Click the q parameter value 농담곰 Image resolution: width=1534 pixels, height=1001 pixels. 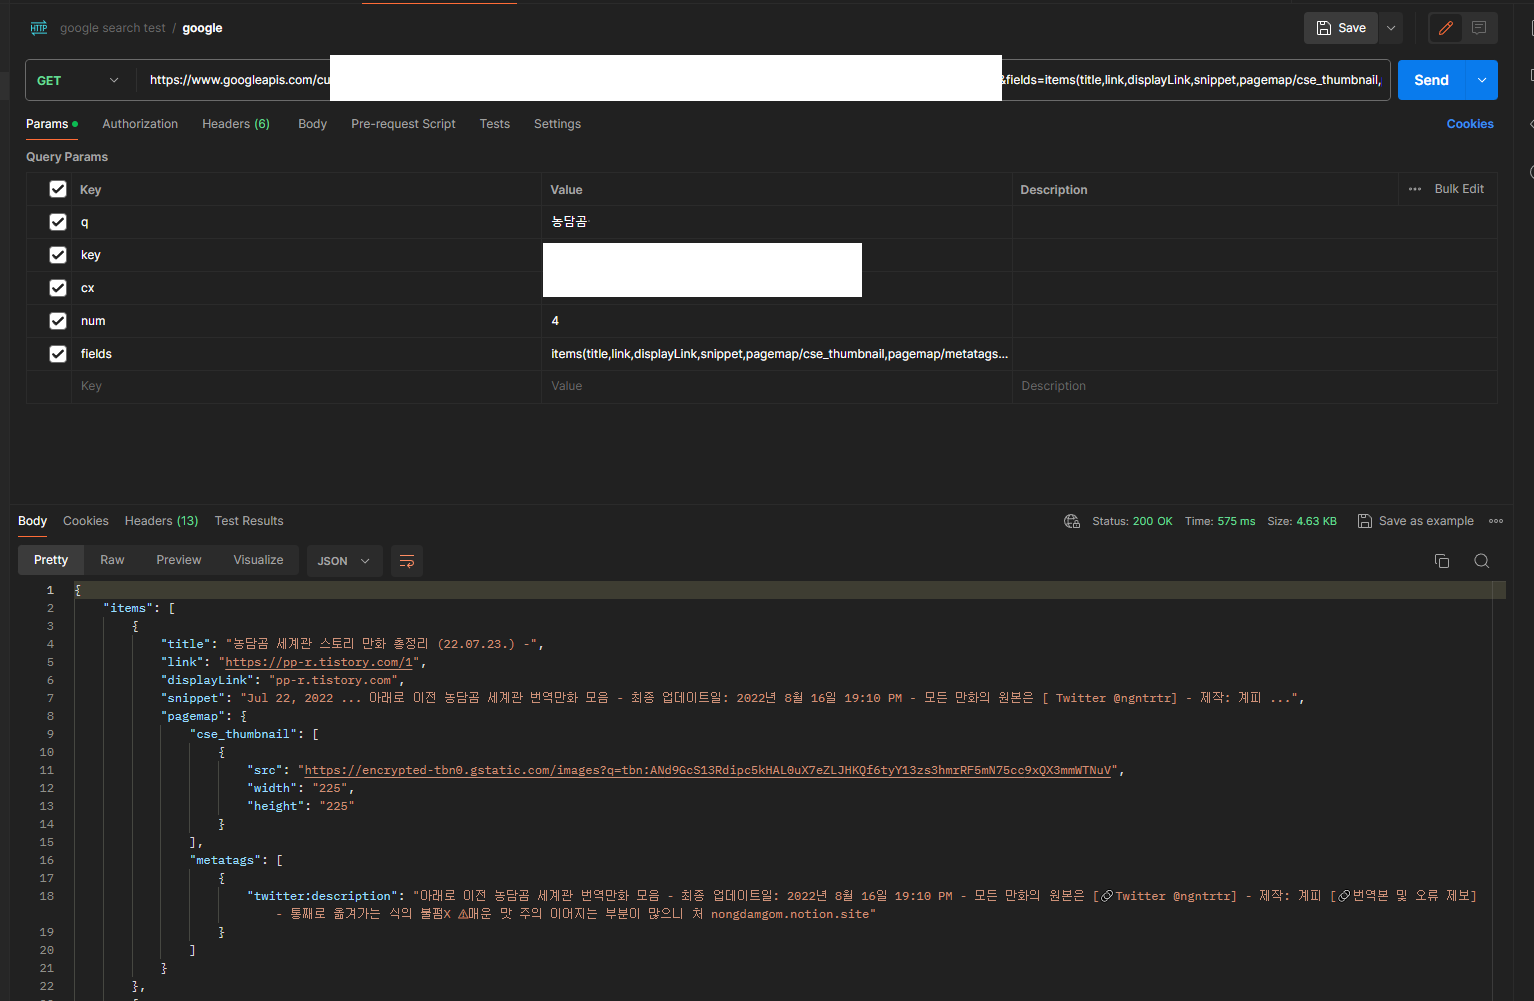(x=569, y=222)
